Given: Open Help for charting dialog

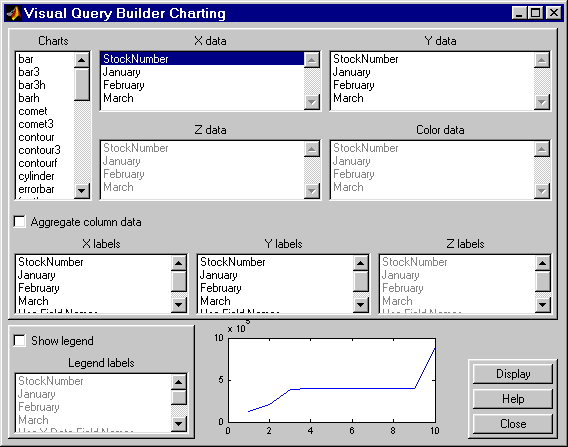Looking at the screenshot, I should tap(513, 399).
